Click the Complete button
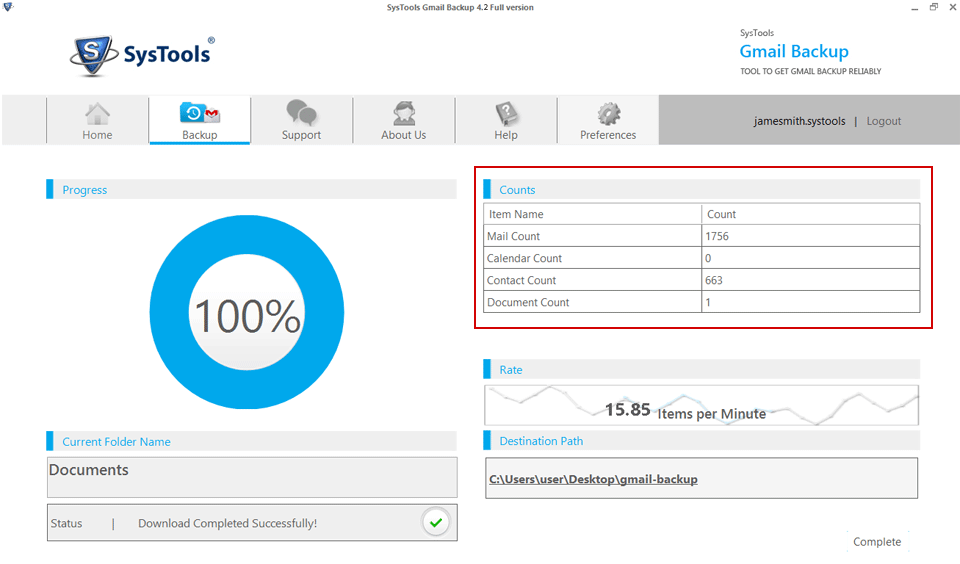 click(x=877, y=542)
